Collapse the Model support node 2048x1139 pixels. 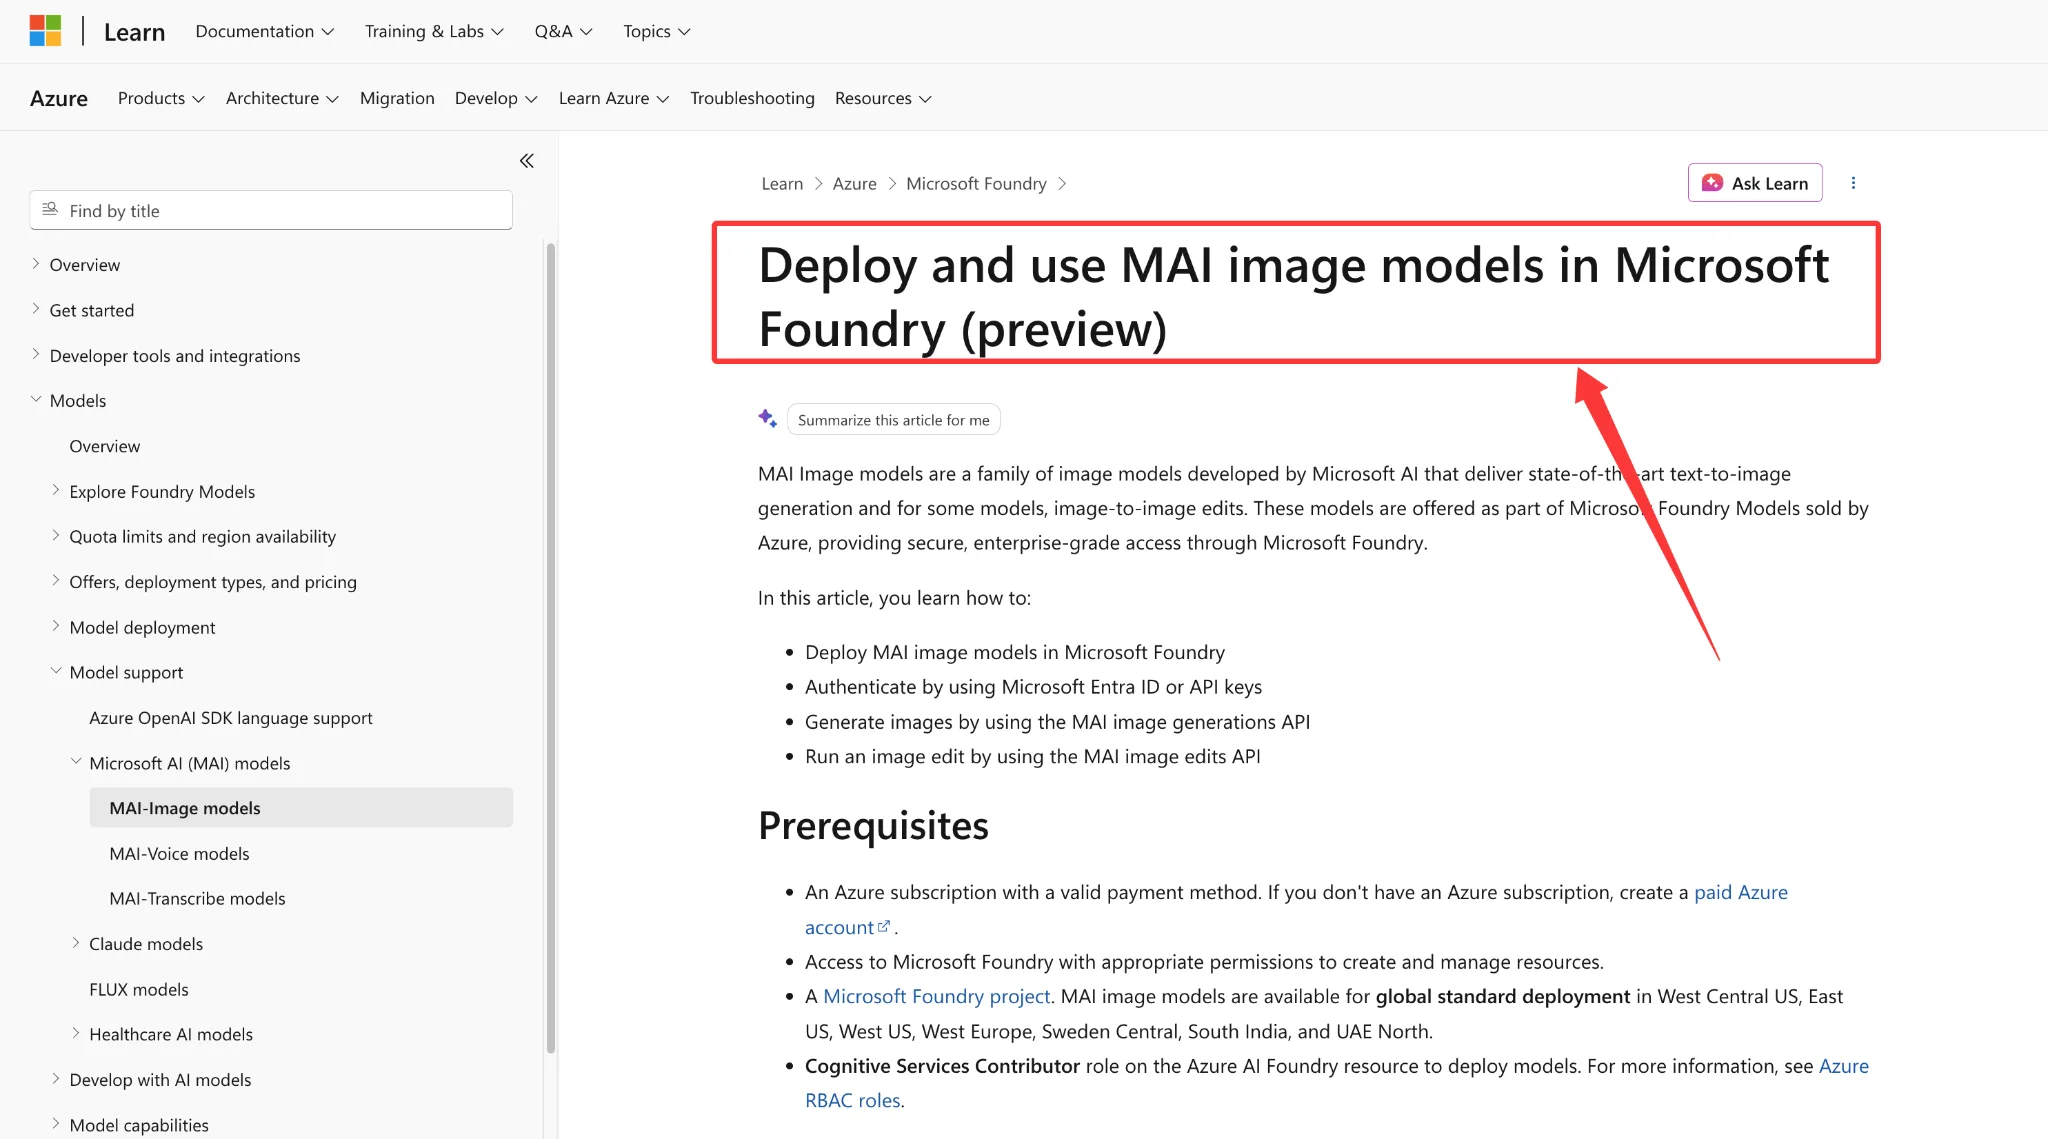click(x=56, y=672)
